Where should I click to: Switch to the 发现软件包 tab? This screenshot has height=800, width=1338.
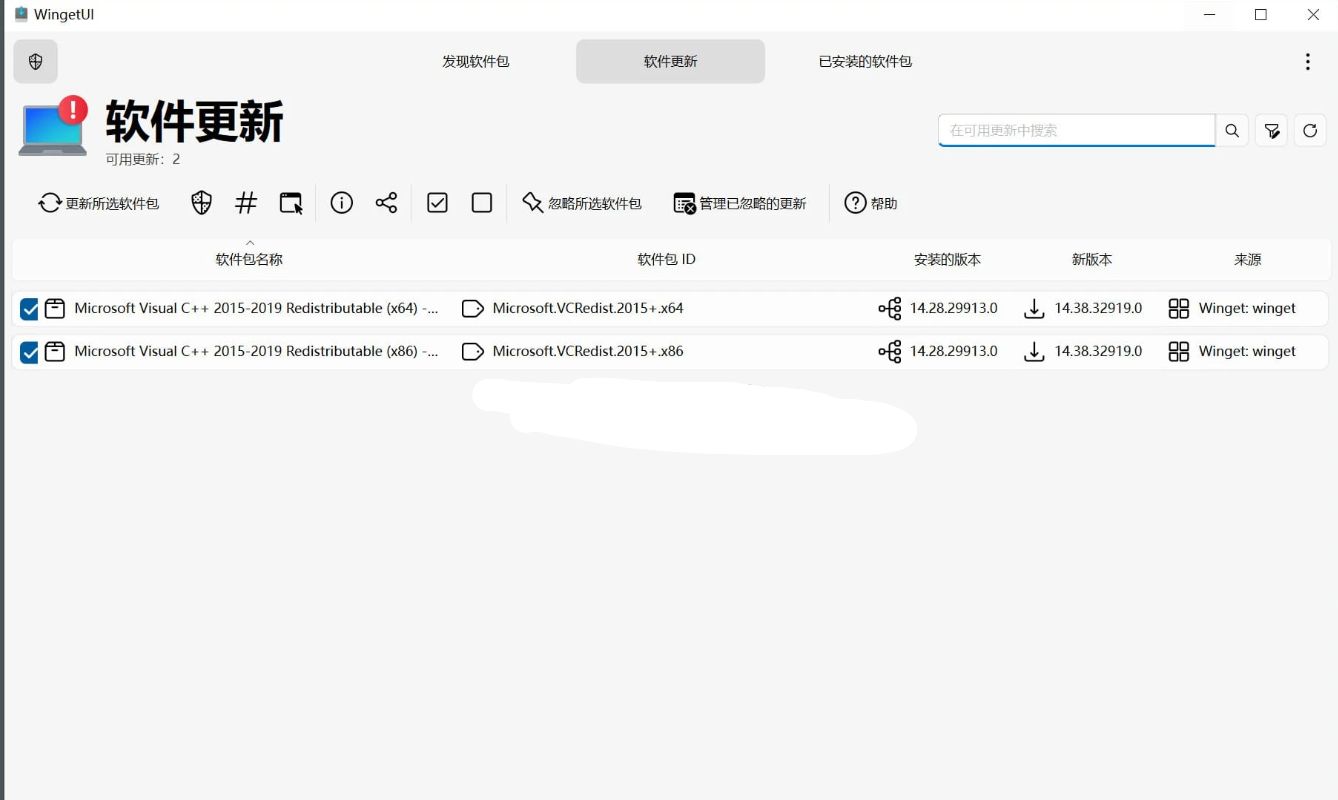click(477, 61)
